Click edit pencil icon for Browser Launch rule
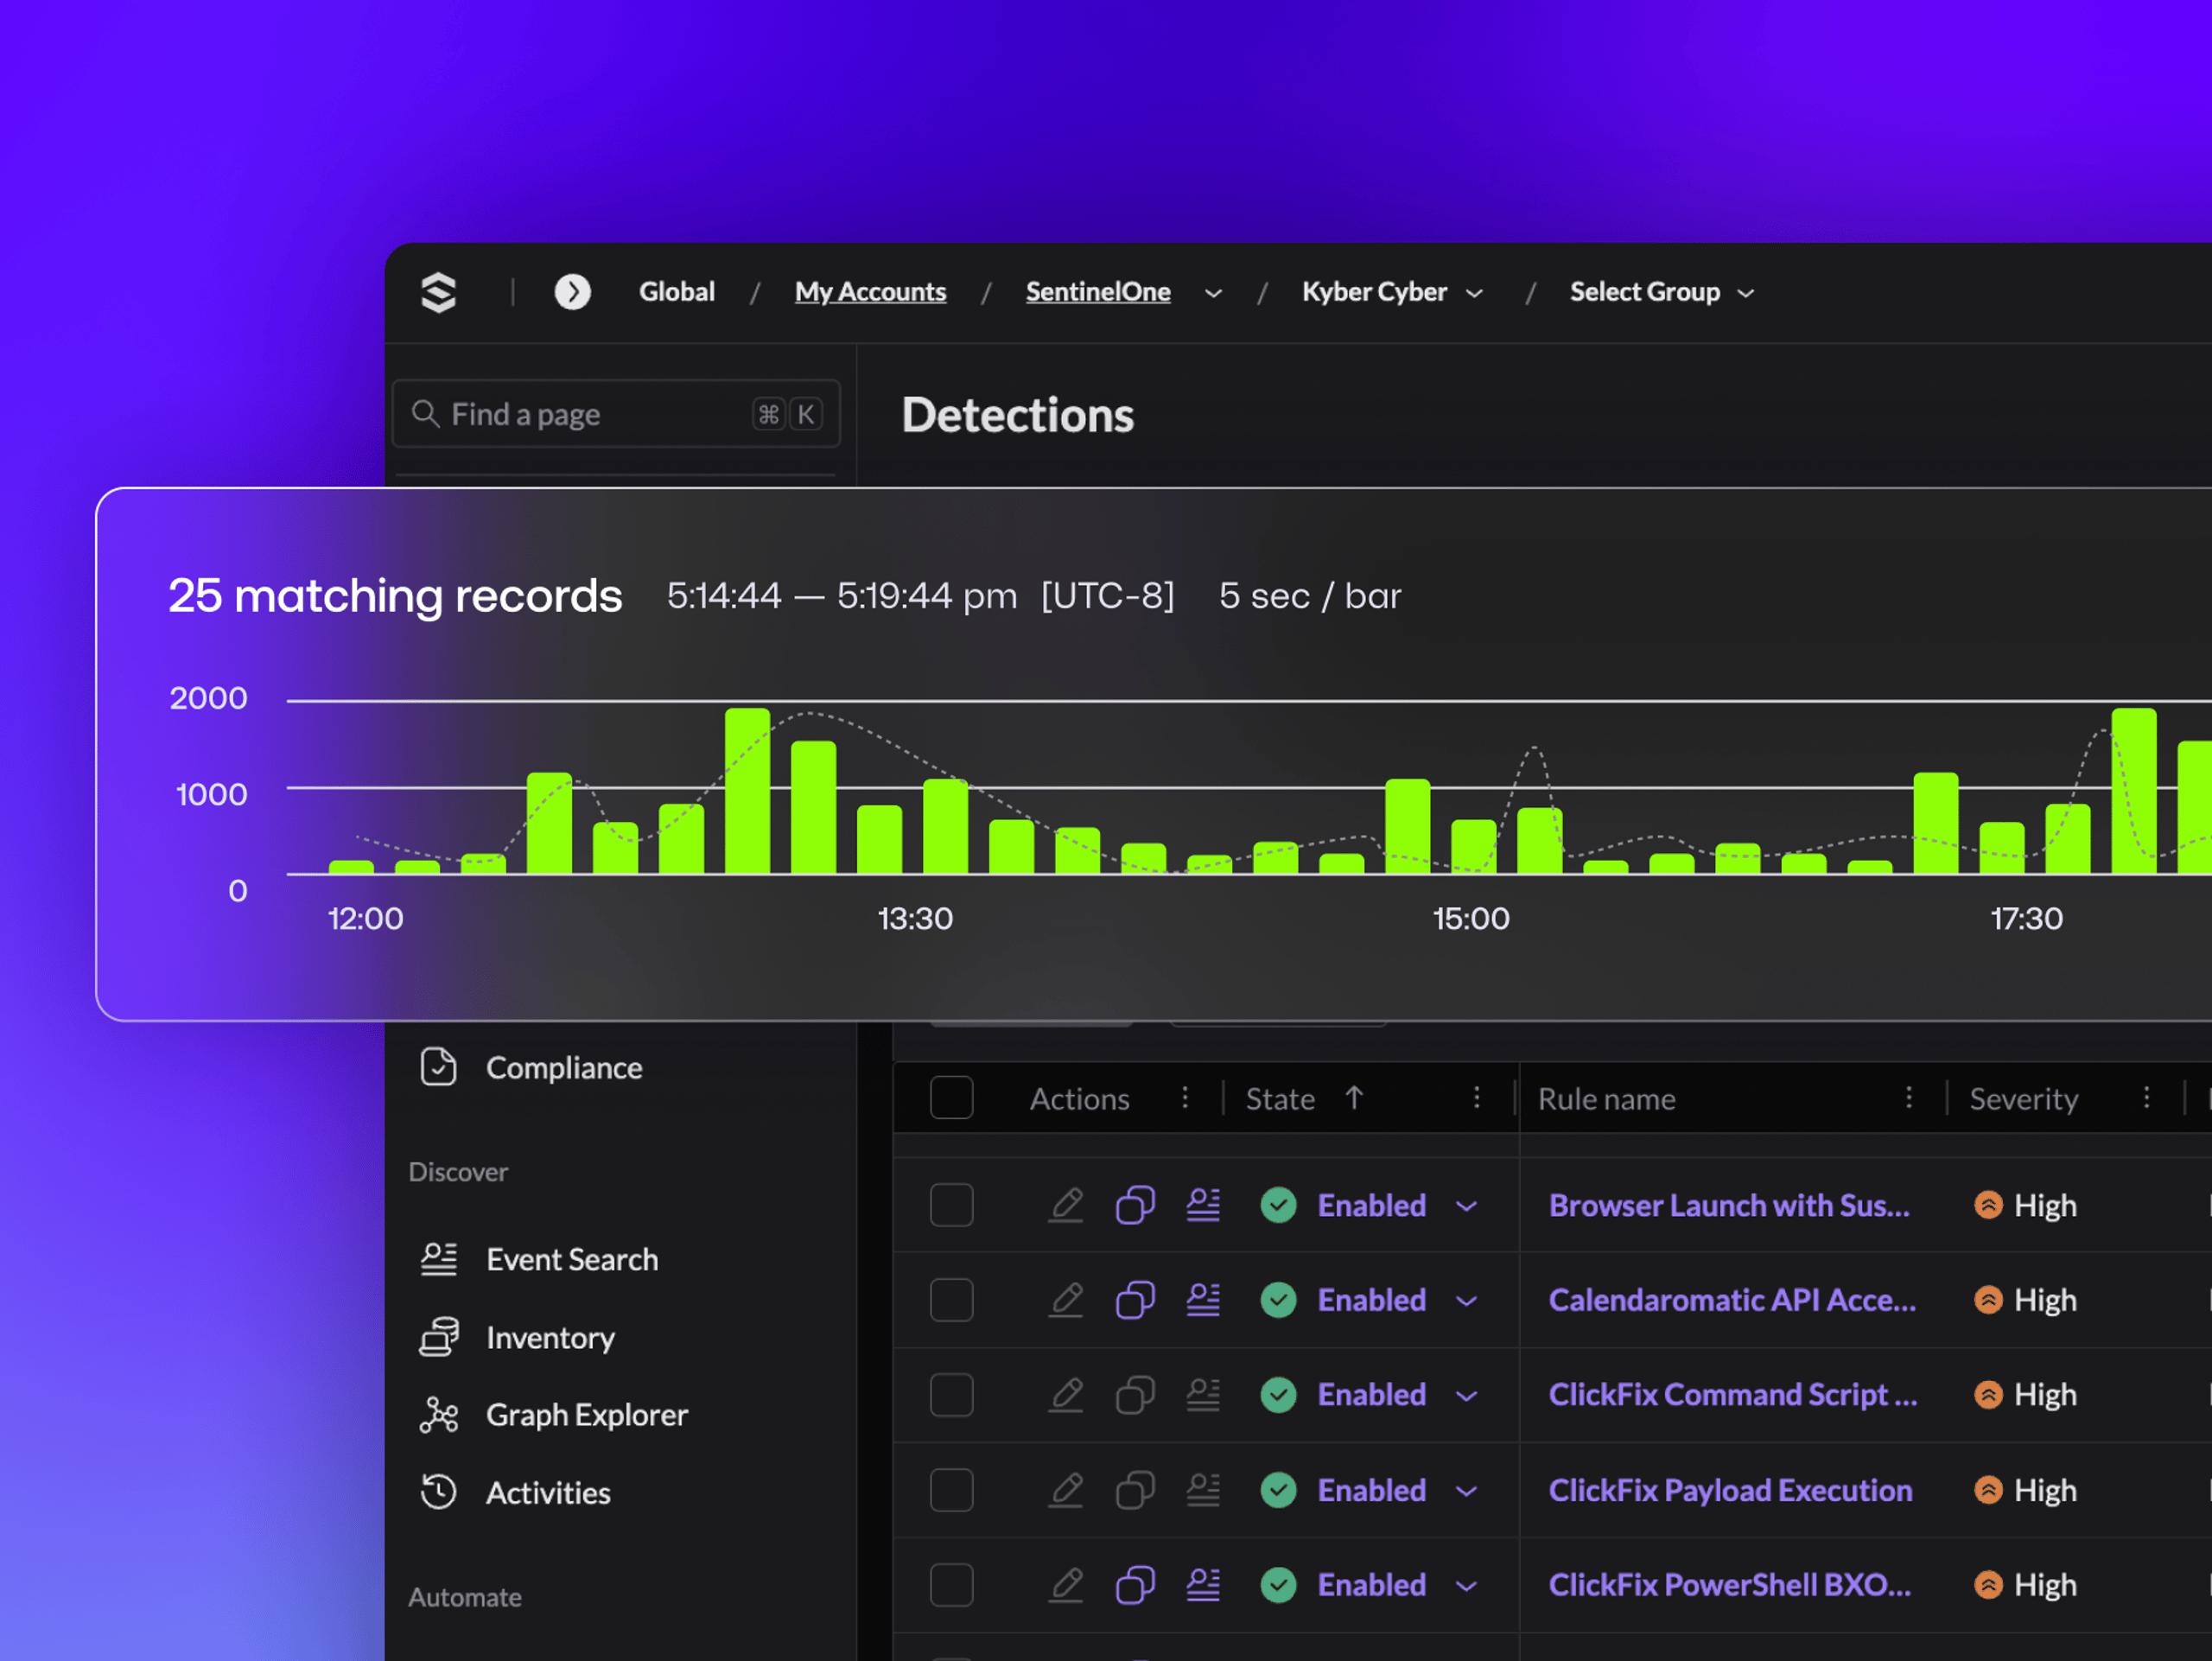The width and height of the screenshot is (2212, 1661). click(1066, 1205)
